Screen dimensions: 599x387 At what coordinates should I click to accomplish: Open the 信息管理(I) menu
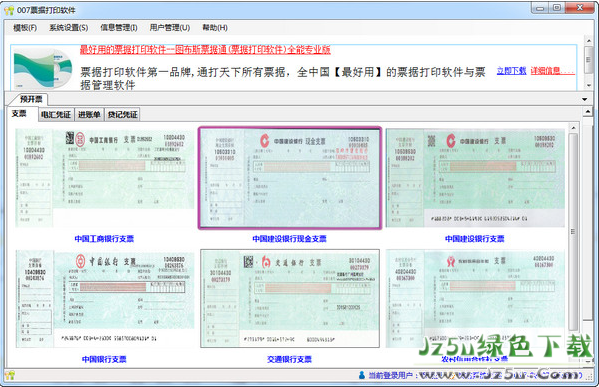(x=119, y=28)
